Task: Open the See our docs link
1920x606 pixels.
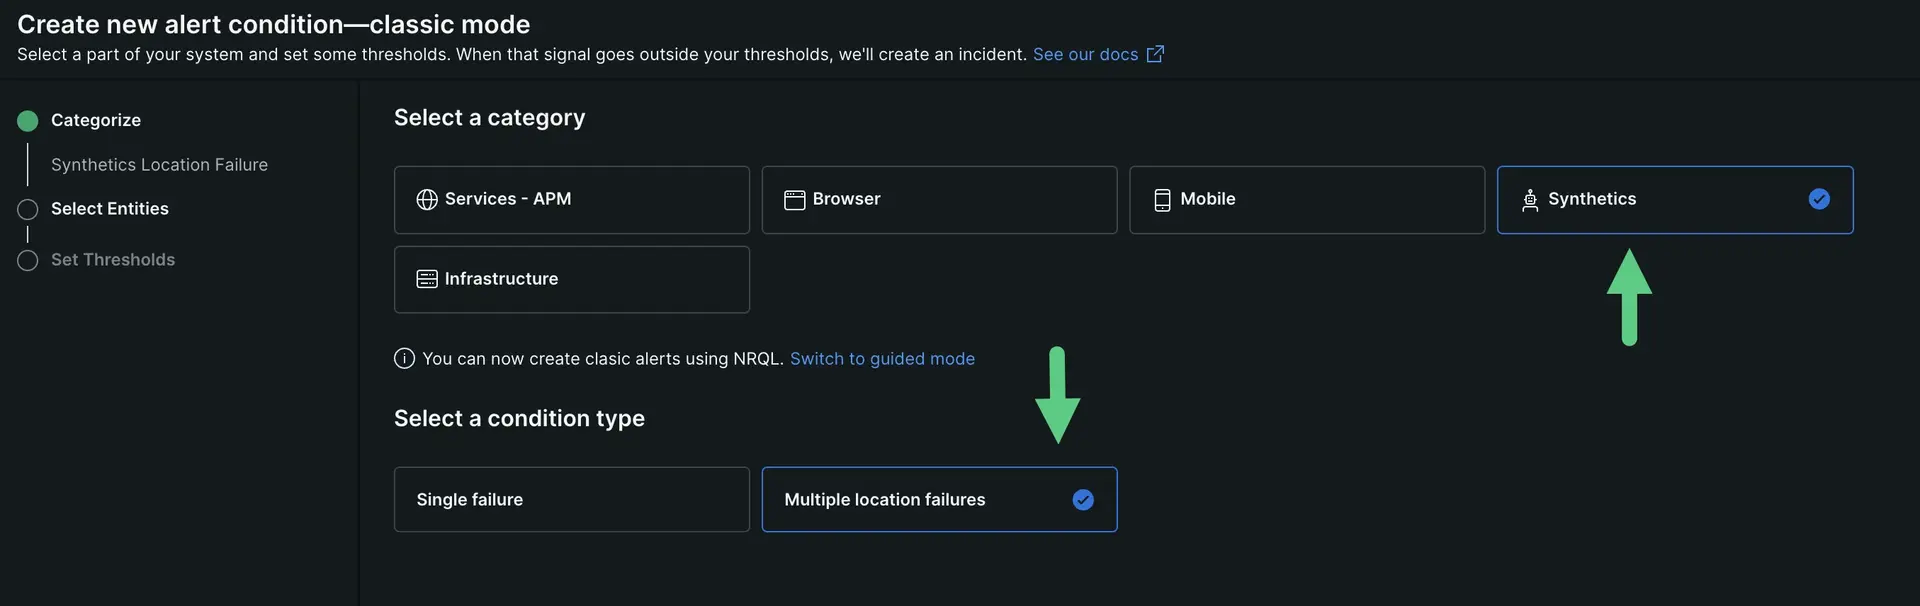Action: coord(1085,54)
